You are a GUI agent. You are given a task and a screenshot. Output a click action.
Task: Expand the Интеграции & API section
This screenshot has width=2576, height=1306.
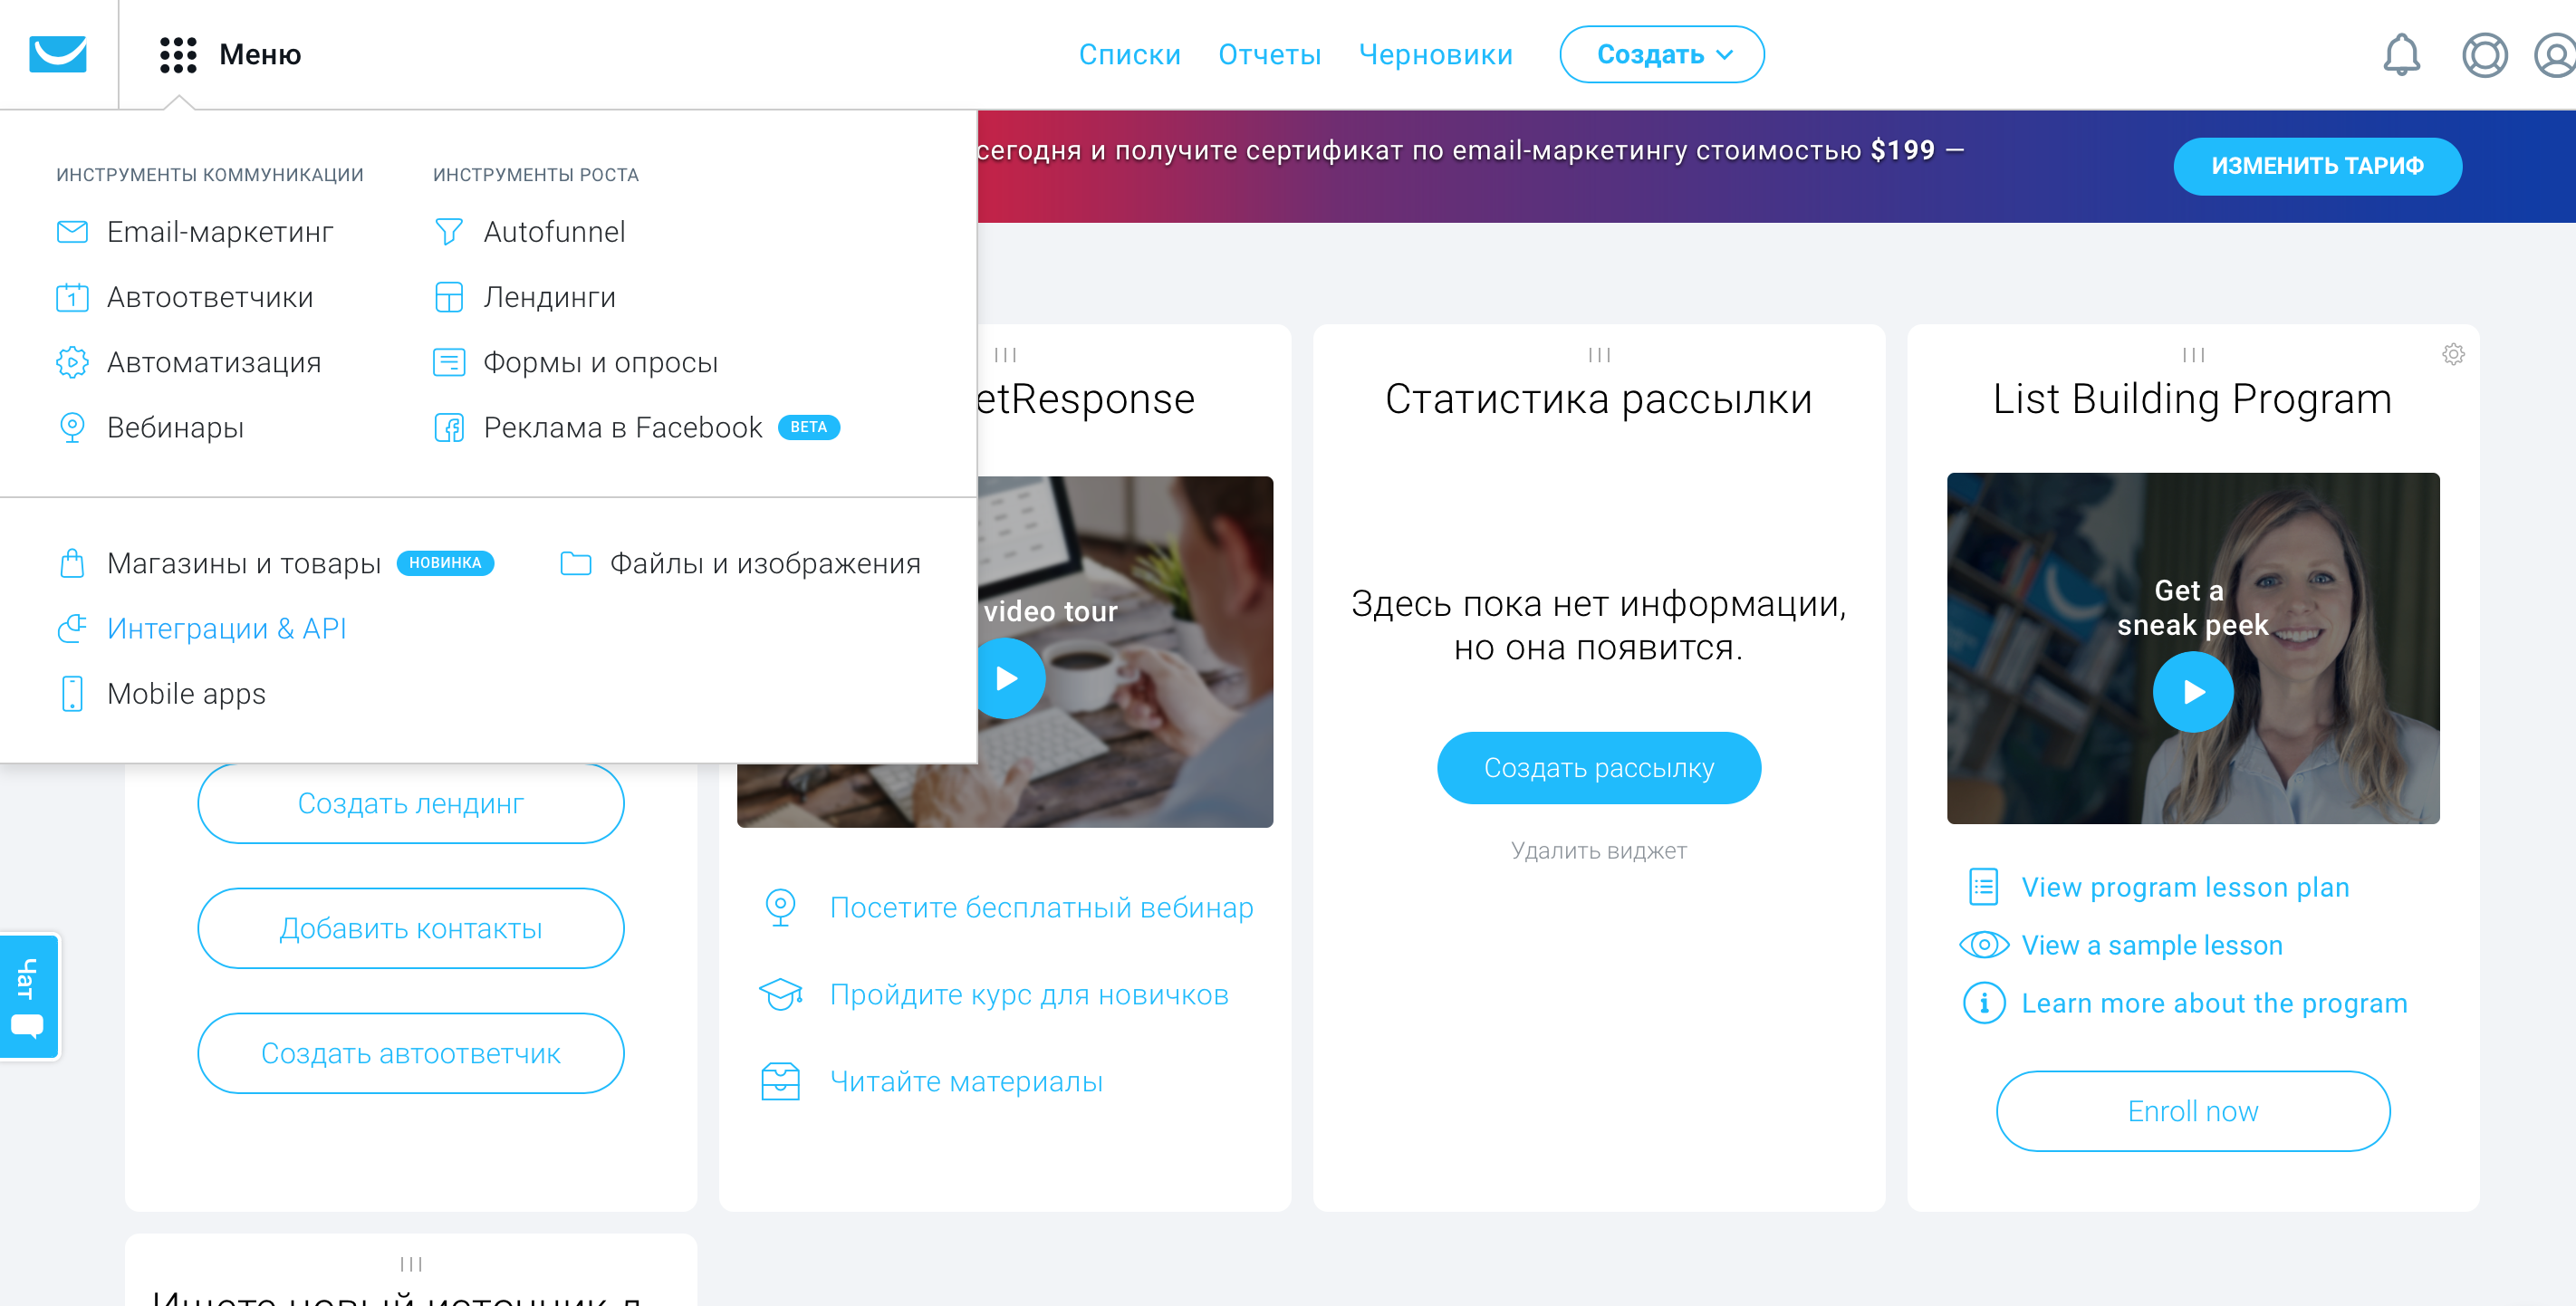(x=230, y=628)
